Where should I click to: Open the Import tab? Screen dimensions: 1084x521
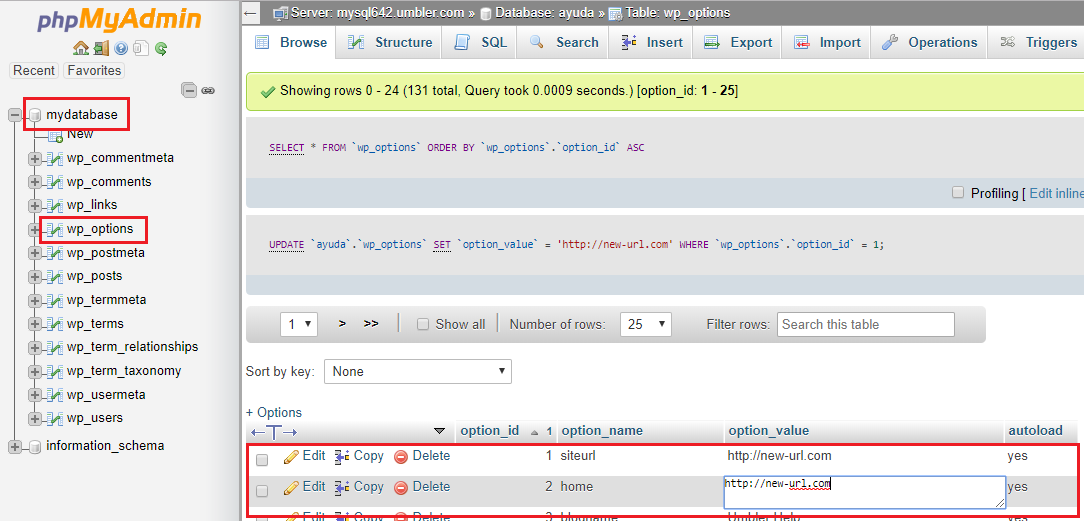[x=827, y=42]
